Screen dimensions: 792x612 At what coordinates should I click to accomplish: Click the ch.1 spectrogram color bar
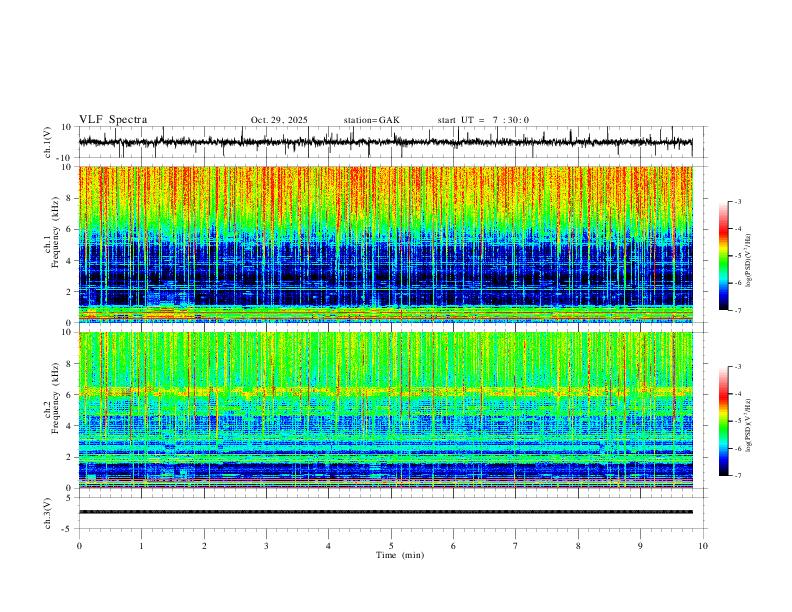click(x=723, y=256)
